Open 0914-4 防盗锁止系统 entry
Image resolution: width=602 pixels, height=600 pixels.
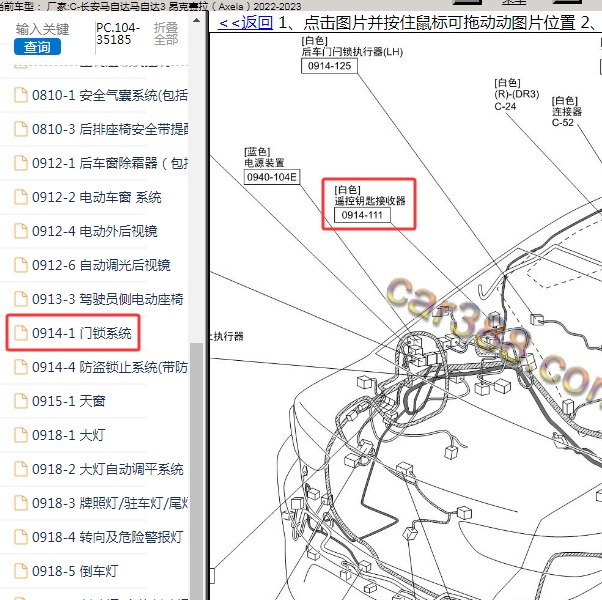tap(110, 367)
